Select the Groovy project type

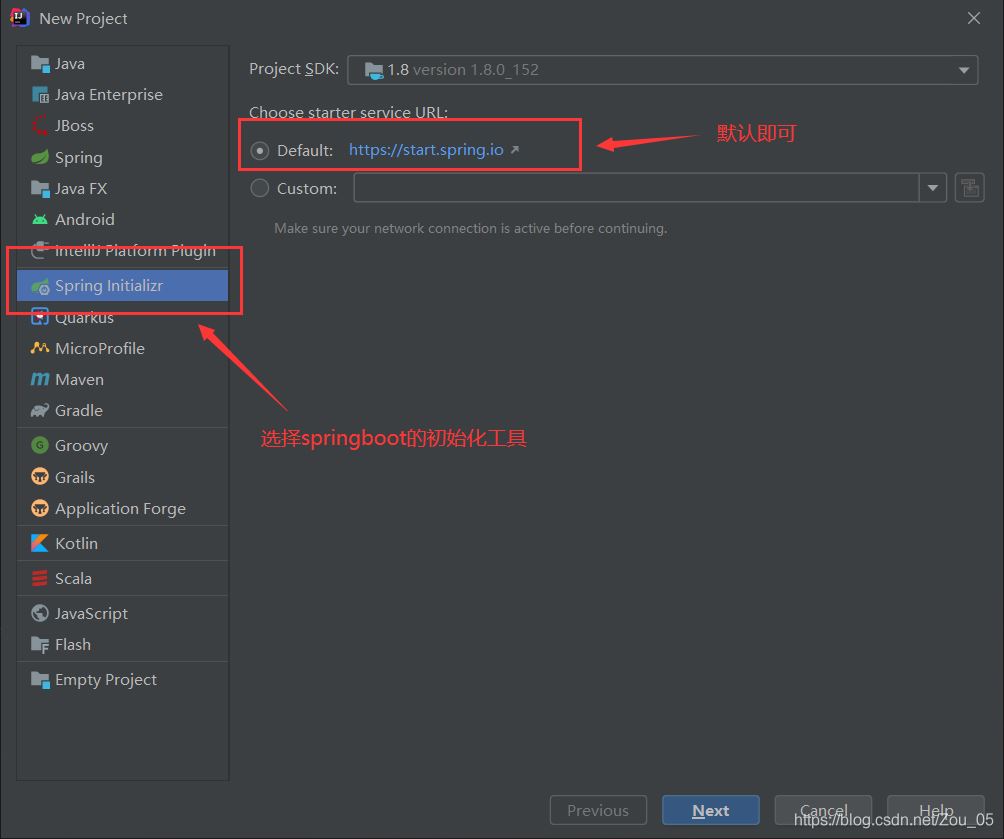point(79,444)
